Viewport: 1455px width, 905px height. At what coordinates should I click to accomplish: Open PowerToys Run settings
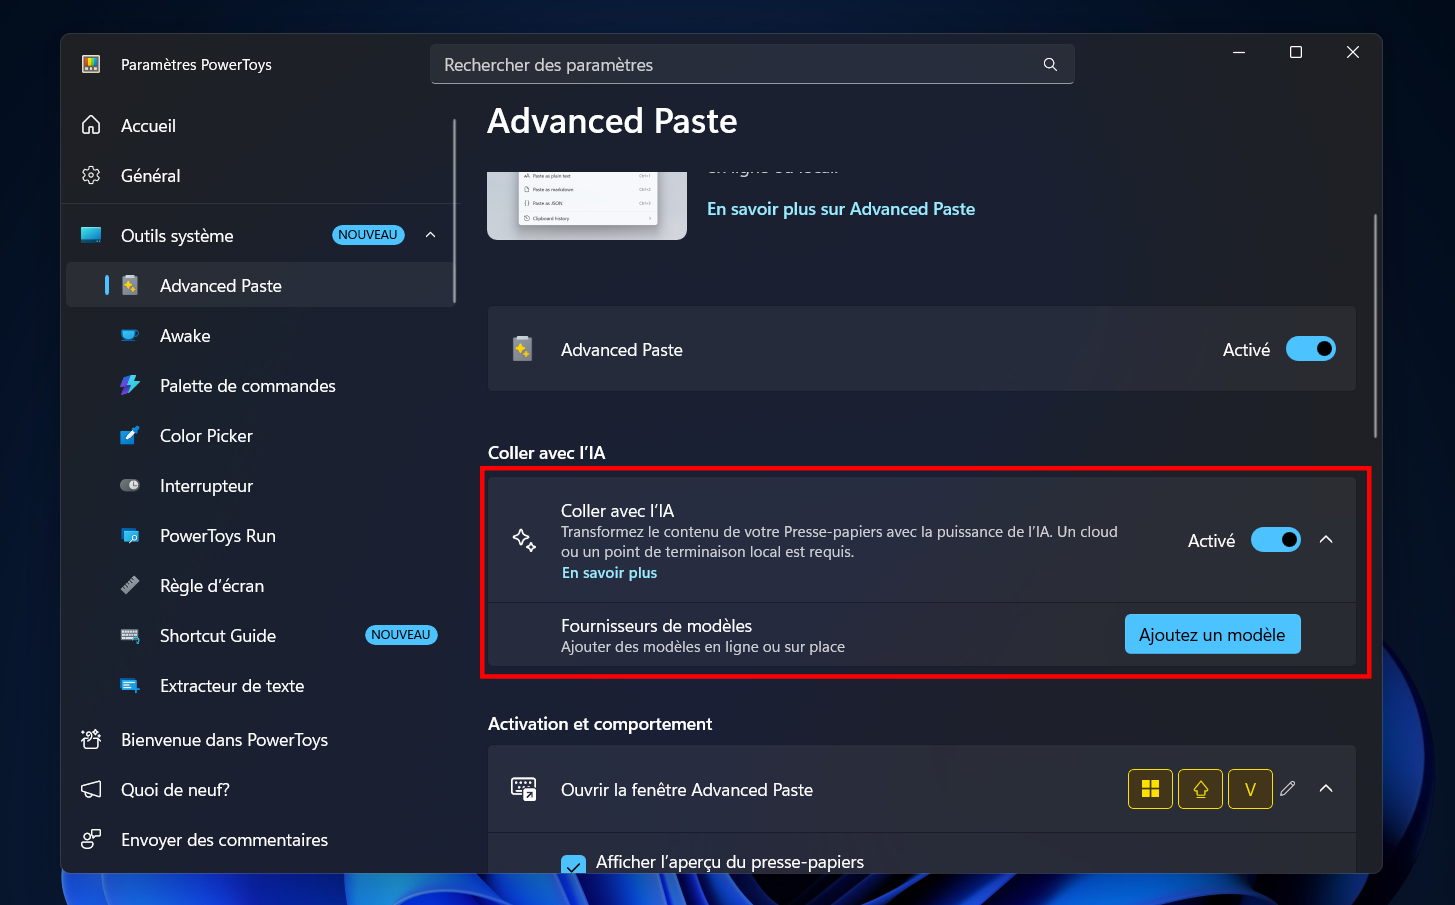261,535
